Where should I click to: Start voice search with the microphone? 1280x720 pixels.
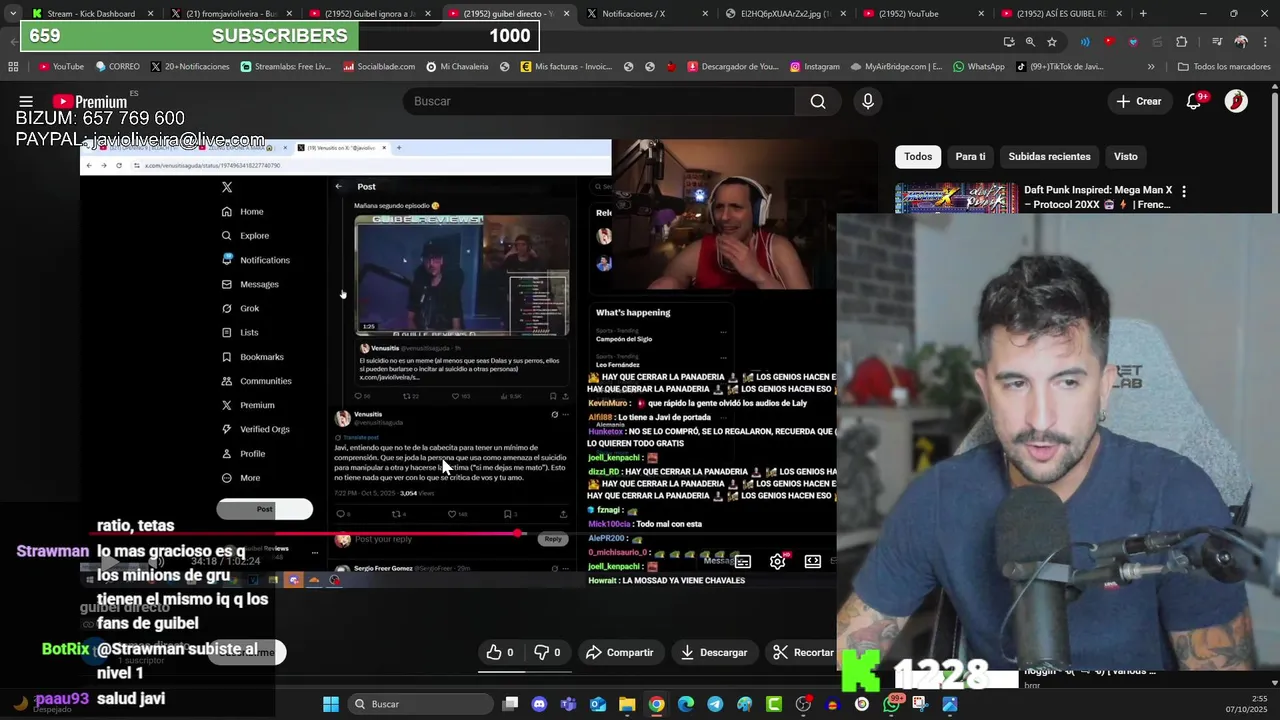[x=868, y=101]
